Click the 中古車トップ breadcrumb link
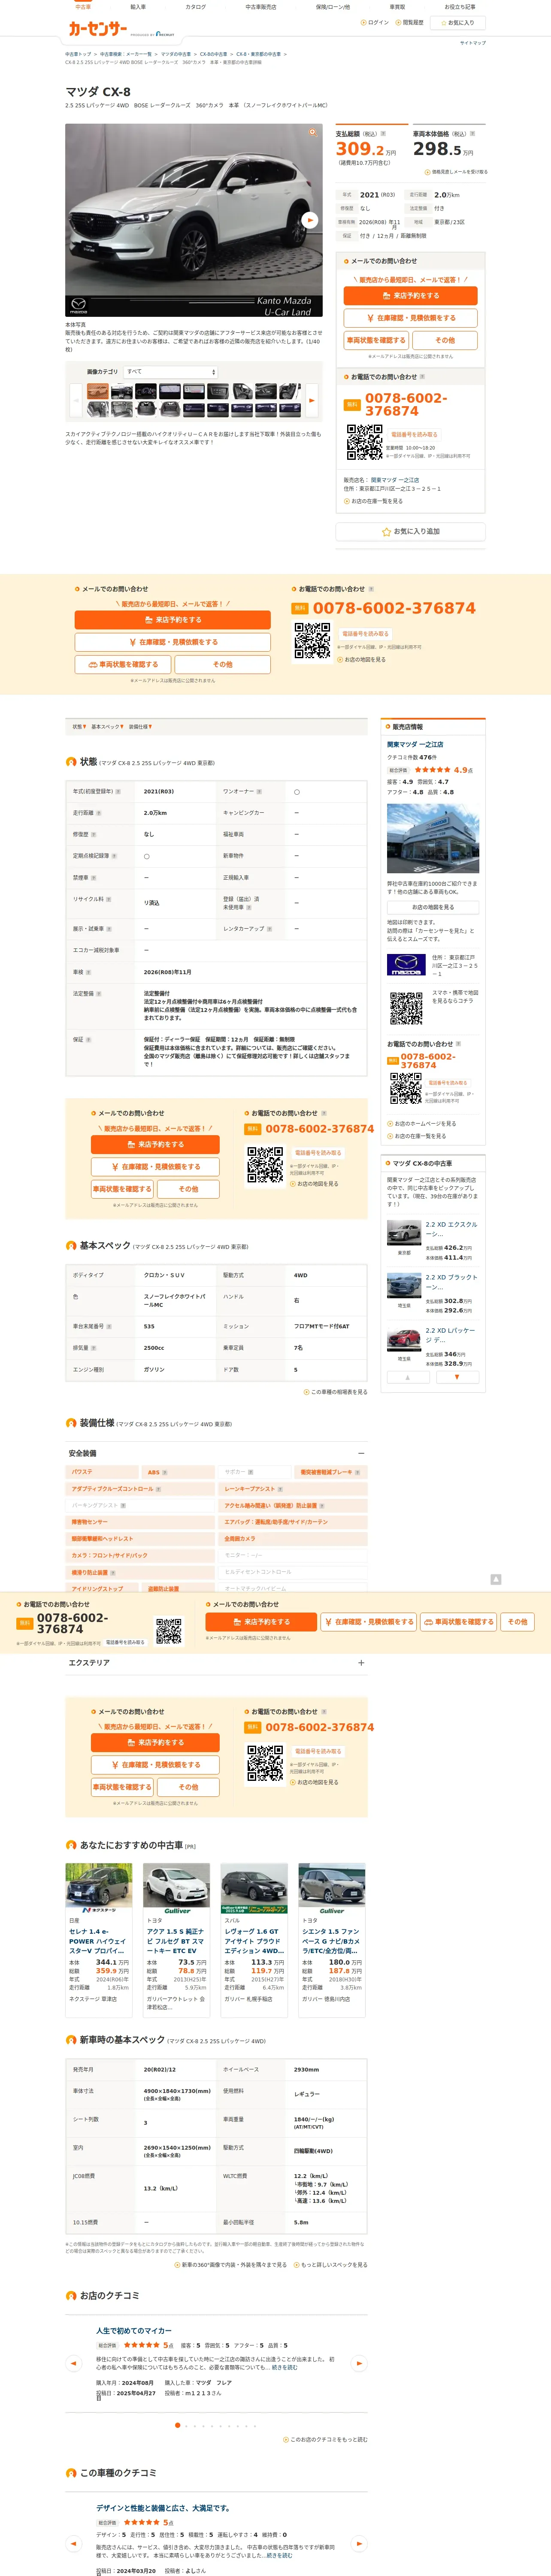This screenshot has height=2576, width=551. coord(78,54)
